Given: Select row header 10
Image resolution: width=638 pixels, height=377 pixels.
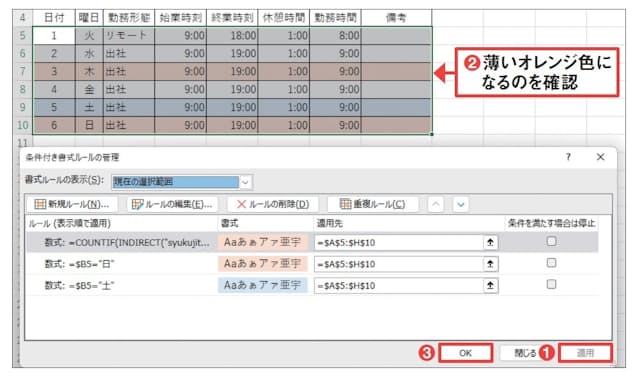Looking at the screenshot, I should [x=23, y=125].
